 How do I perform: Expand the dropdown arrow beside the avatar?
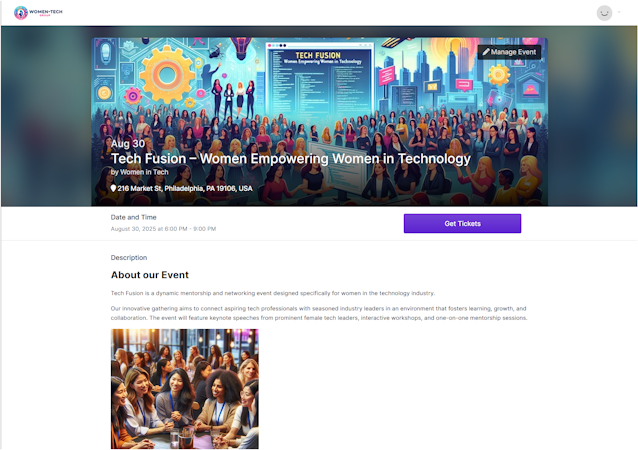click(x=619, y=12)
